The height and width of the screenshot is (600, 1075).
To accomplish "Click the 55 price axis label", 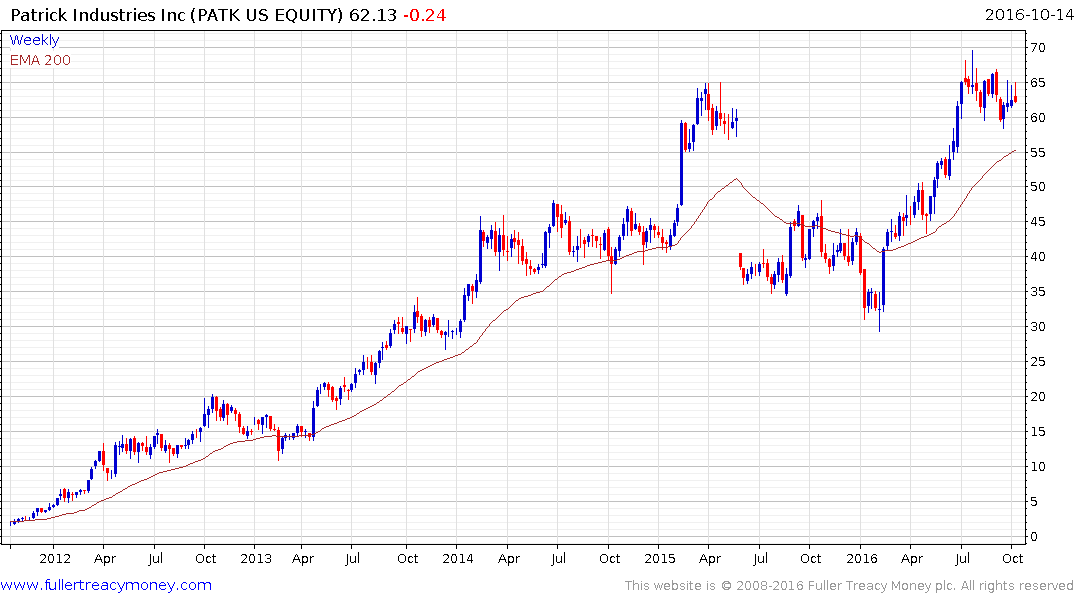I will coord(1037,153).
